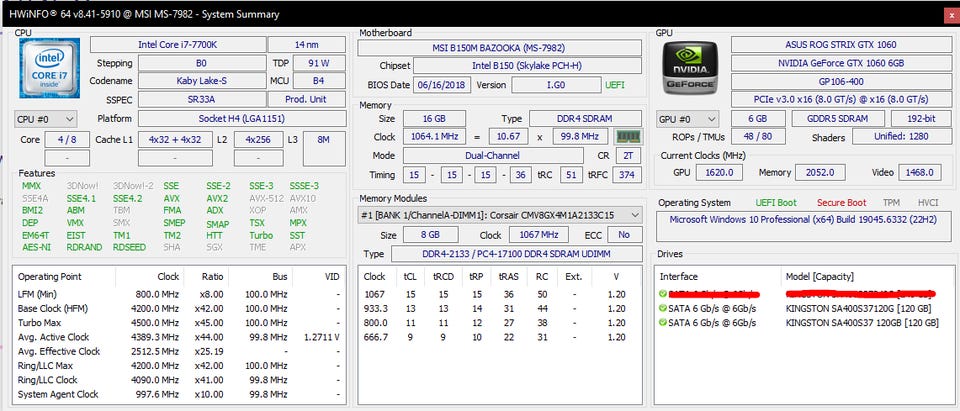Click the GP106-400 GPU codename field

click(x=840, y=81)
